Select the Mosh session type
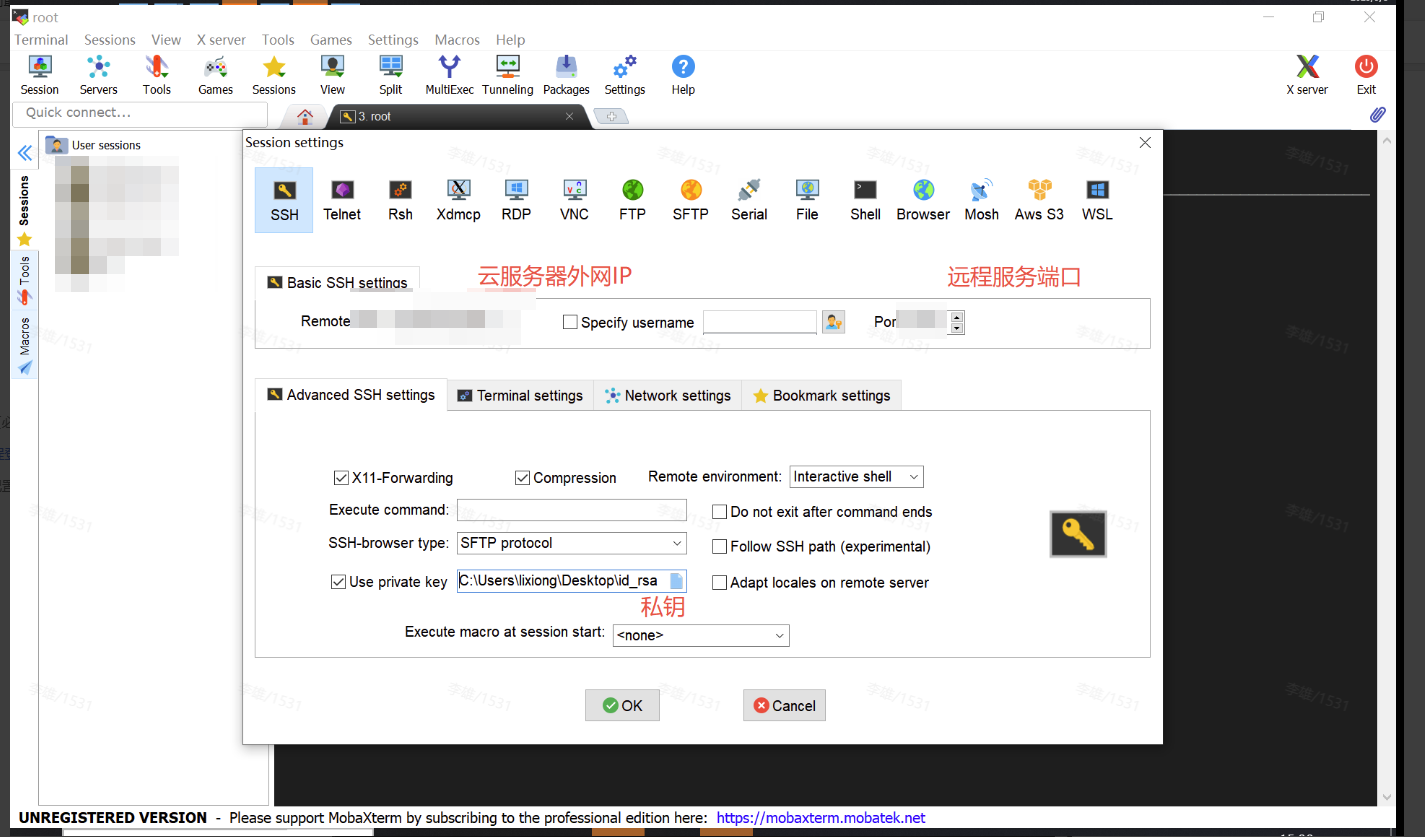1425x837 pixels. click(x=981, y=199)
